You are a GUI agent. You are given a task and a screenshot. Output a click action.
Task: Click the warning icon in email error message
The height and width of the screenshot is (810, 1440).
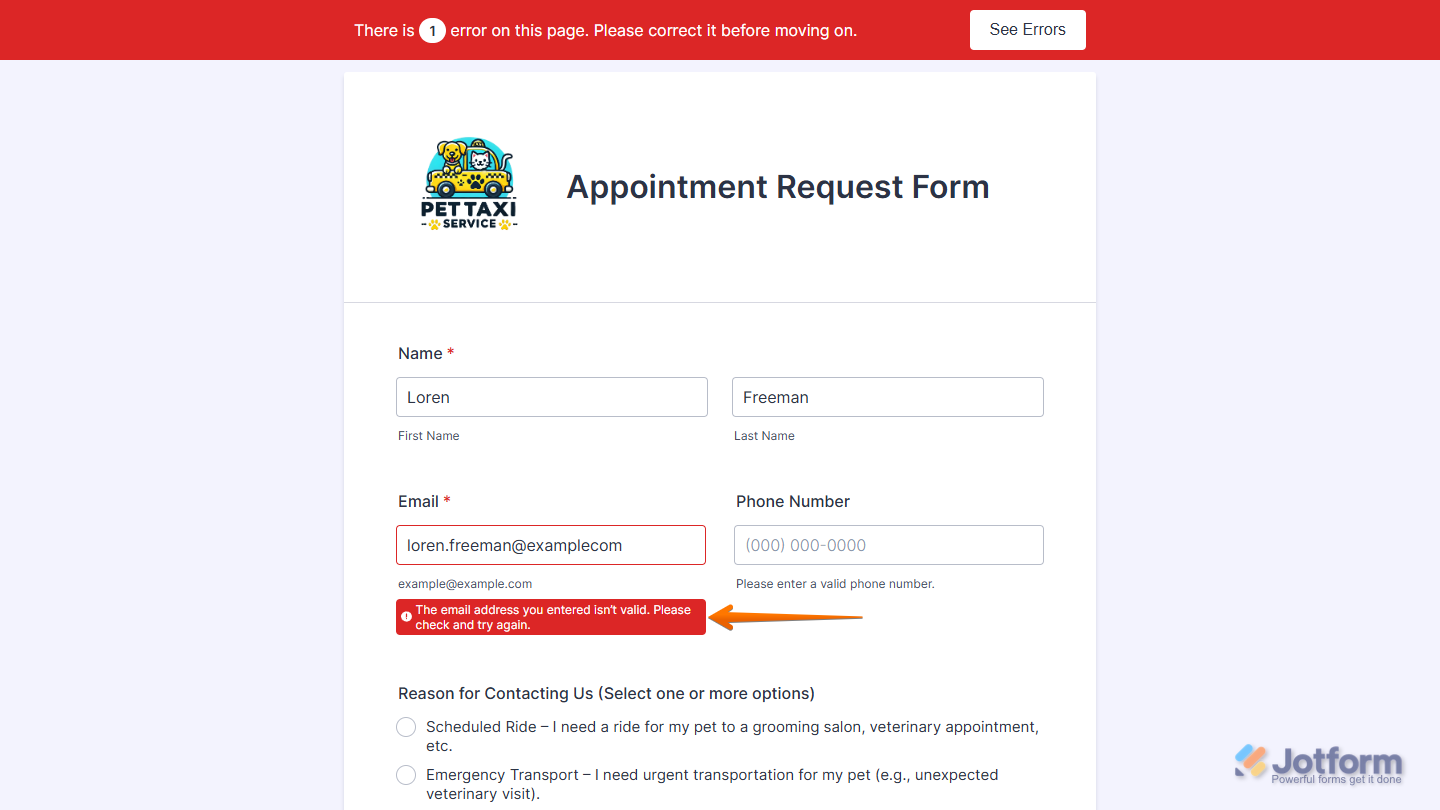406,617
